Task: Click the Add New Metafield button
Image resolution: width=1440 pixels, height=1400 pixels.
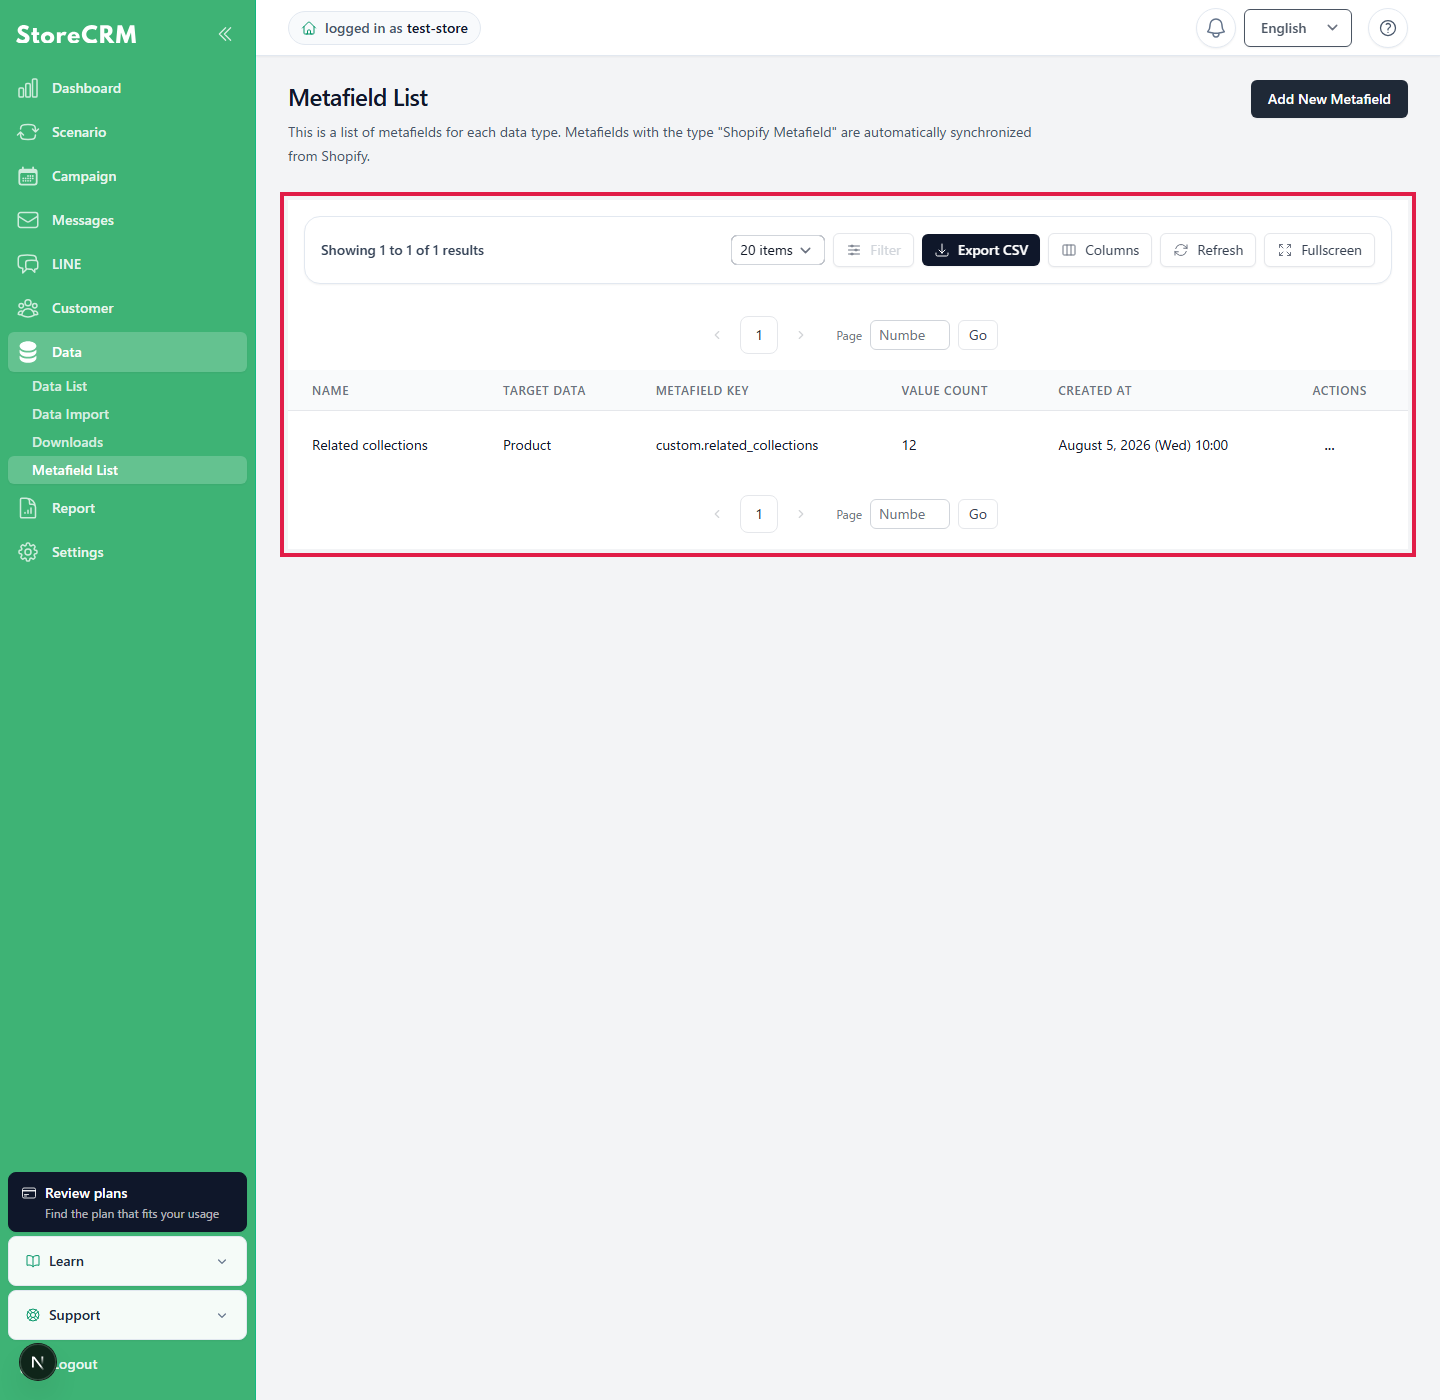Action: coord(1329,99)
